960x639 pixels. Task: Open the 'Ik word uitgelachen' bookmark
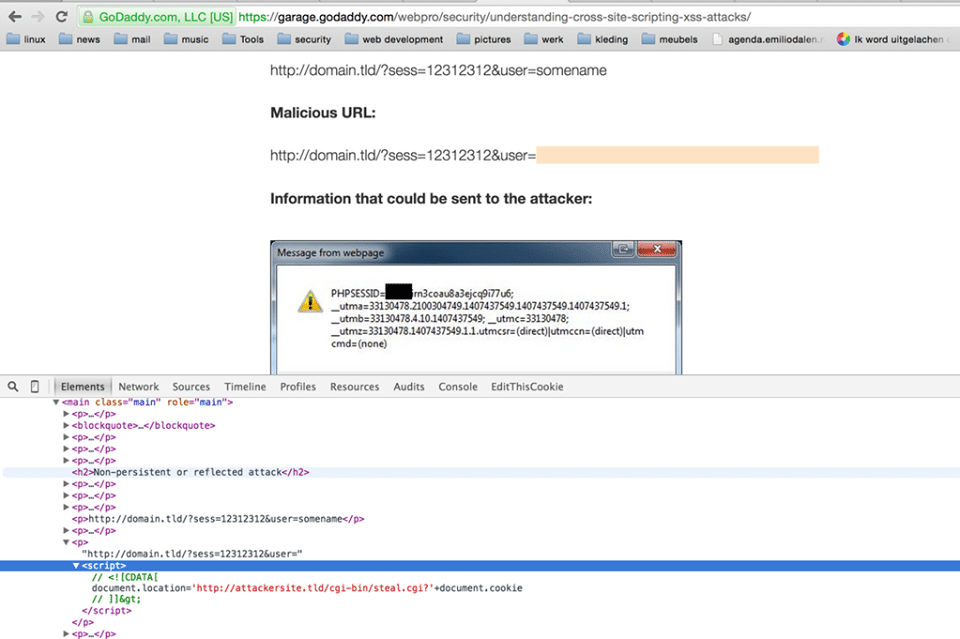(x=893, y=39)
